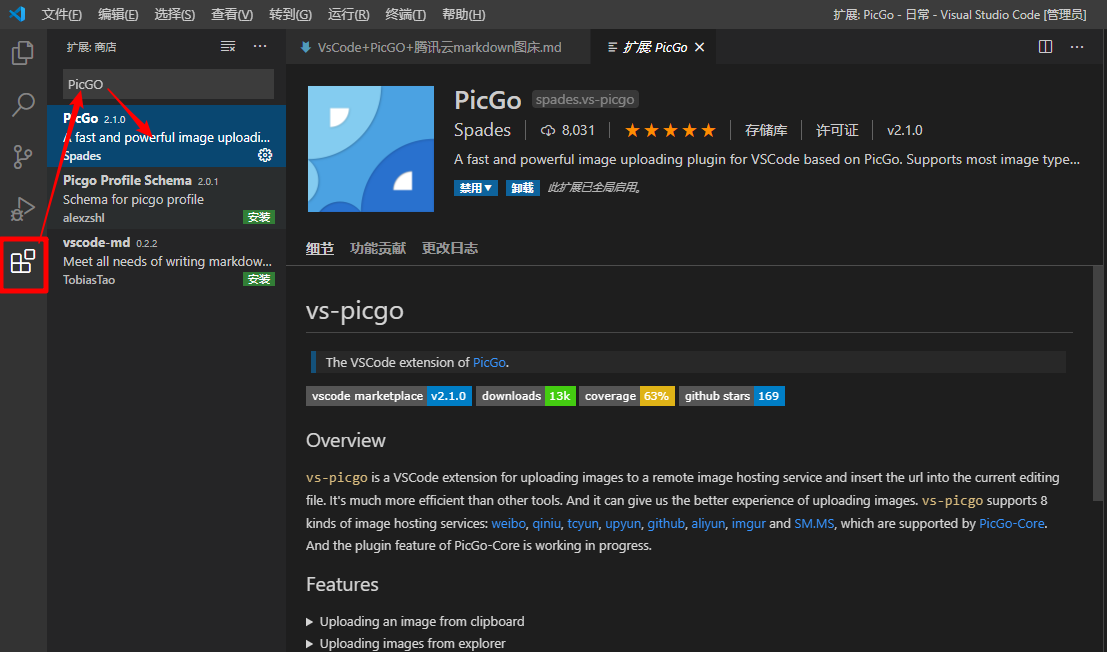1107x652 pixels.
Task: Open the weibo hosting link
Action: tap(508, 524)
